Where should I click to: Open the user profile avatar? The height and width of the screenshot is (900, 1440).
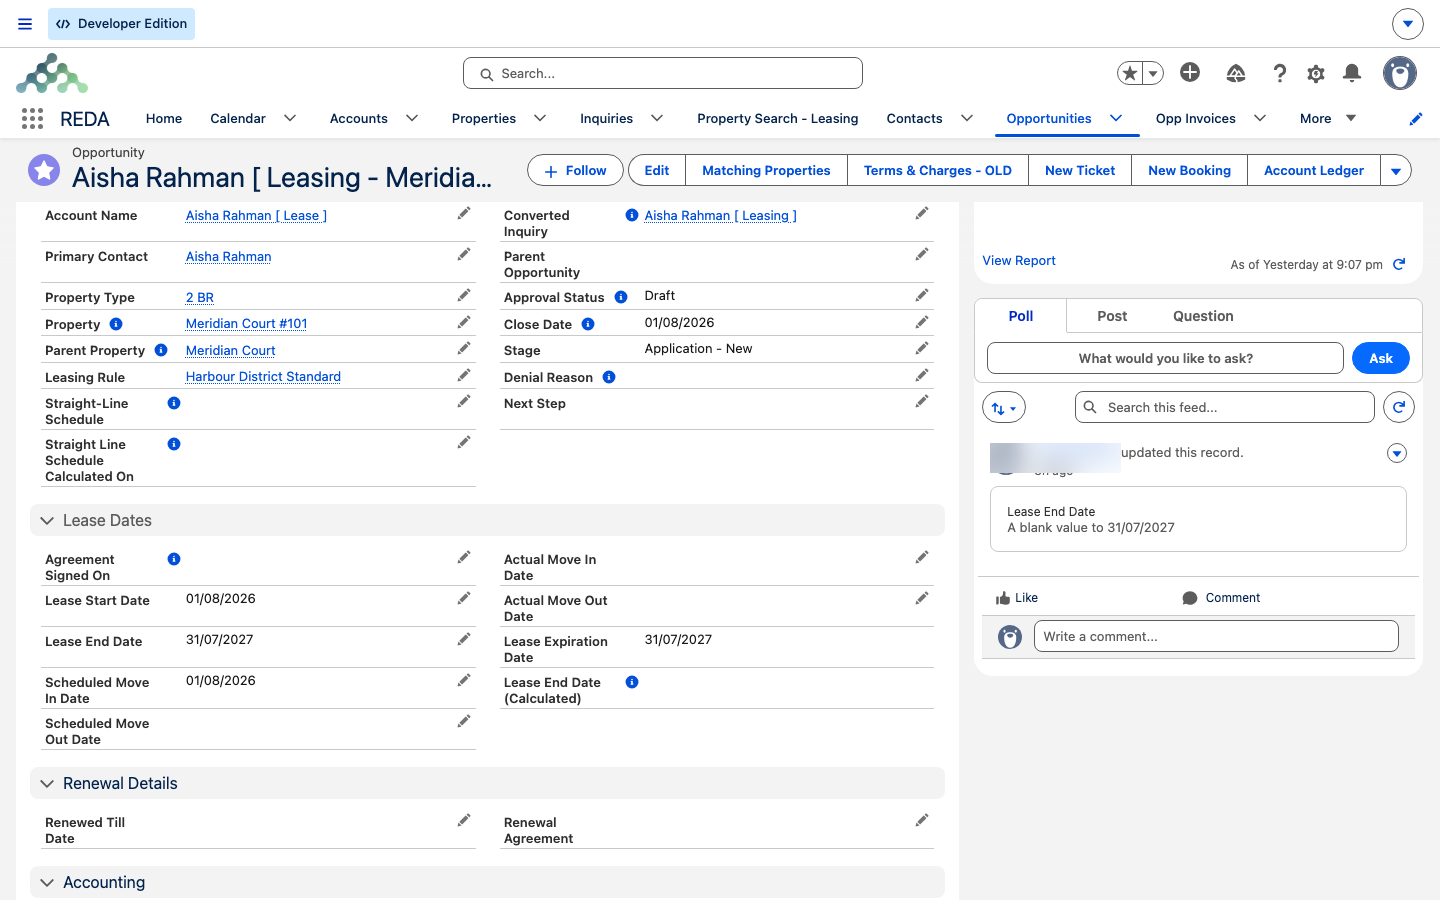[x=1400, y=73]
